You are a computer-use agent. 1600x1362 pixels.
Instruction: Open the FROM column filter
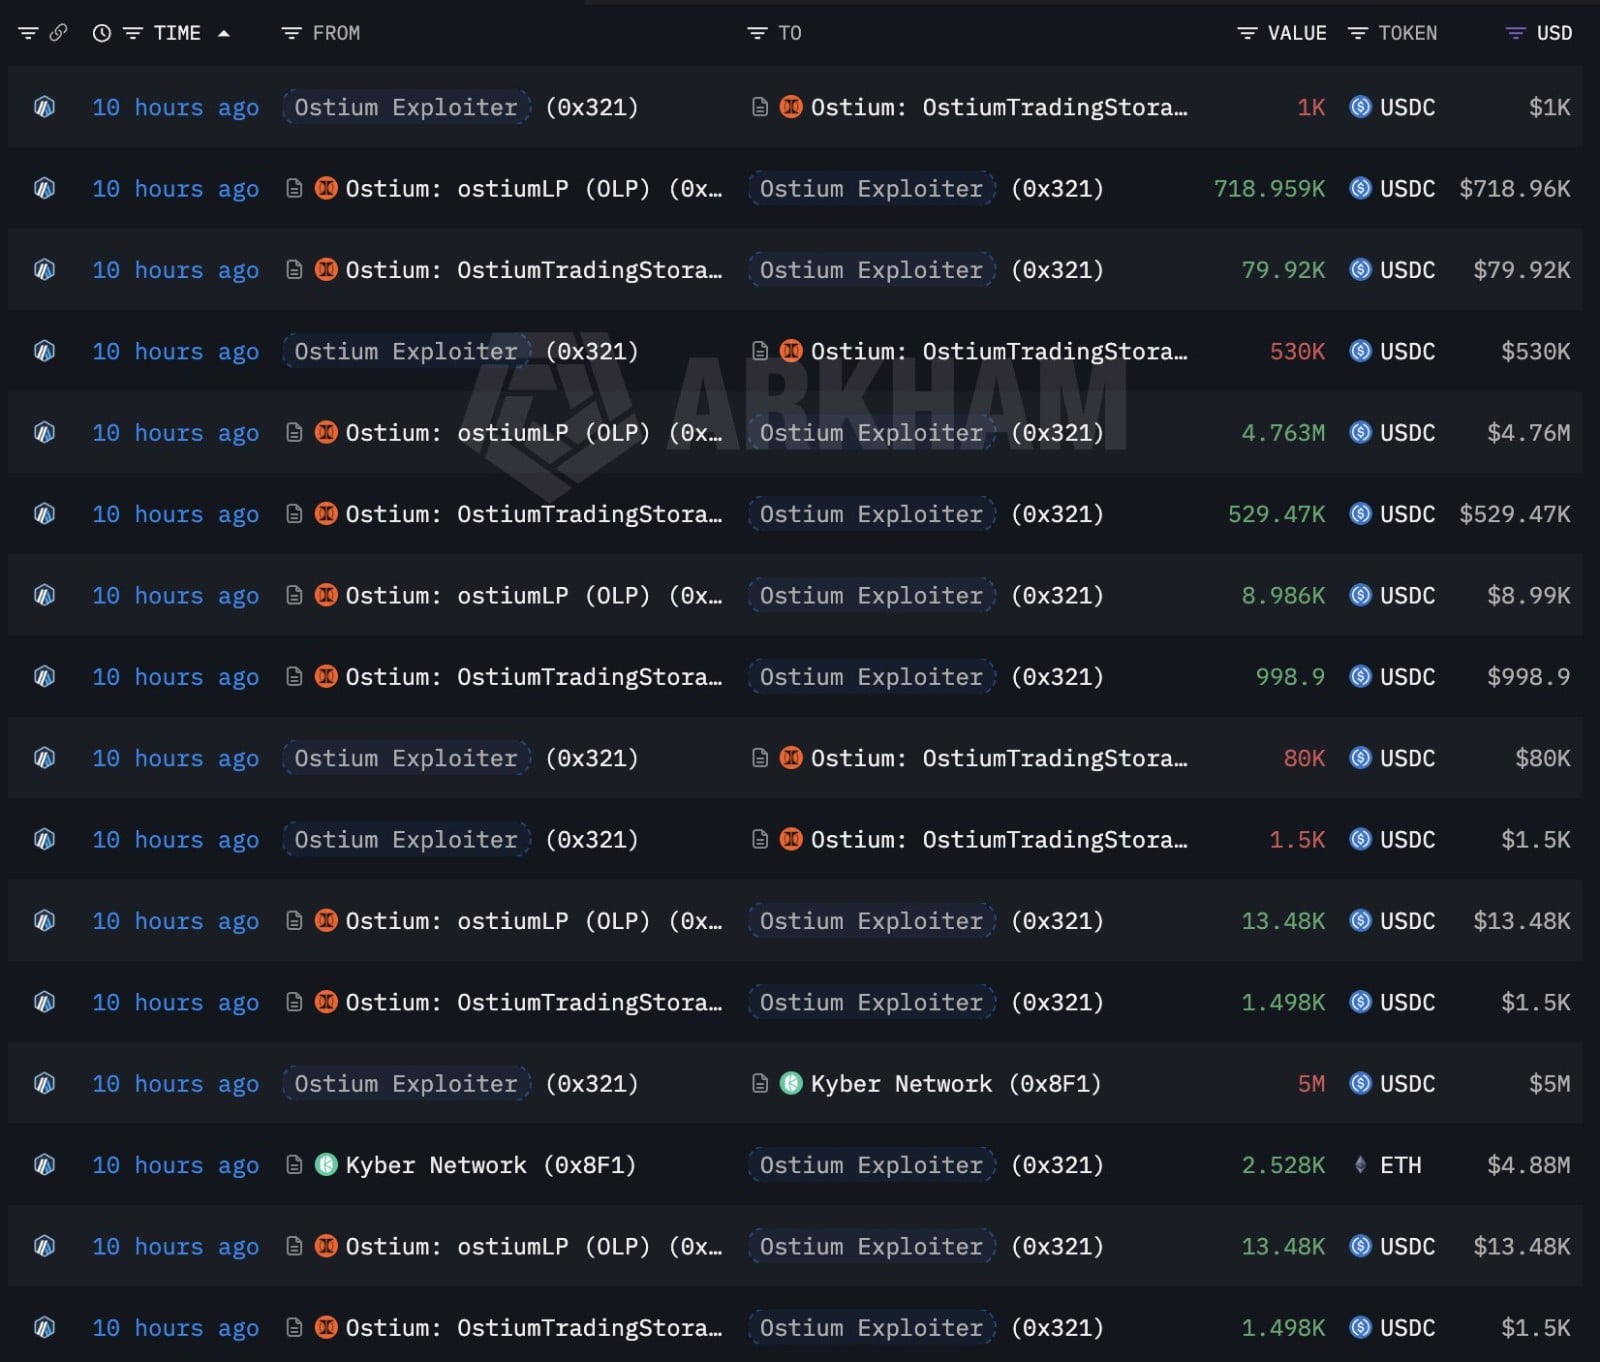[x=291, y=33]
